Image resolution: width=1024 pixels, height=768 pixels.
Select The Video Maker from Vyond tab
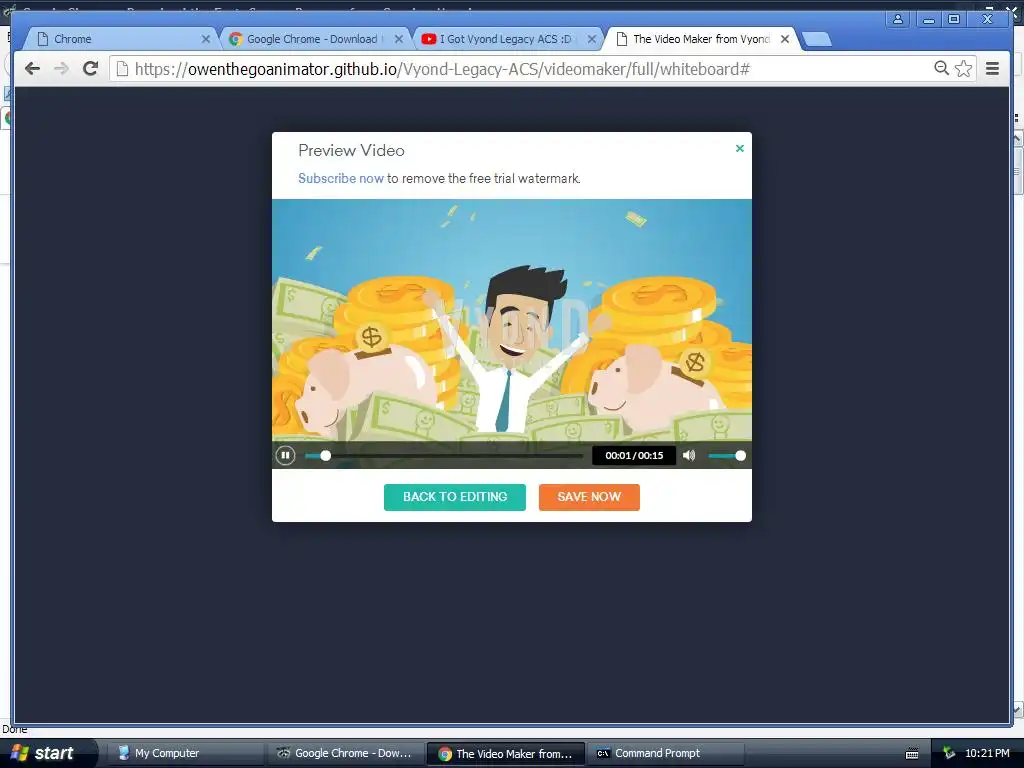(x=699, y=39)
